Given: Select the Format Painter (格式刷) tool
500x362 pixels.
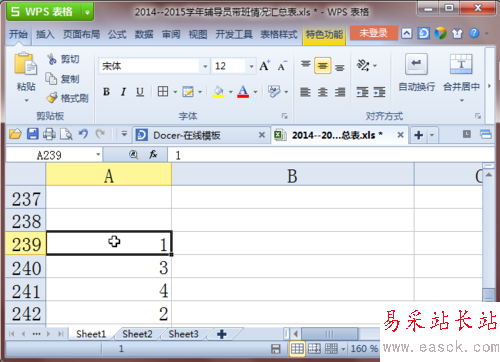Looking at the screenshot, I should [68, 98].
